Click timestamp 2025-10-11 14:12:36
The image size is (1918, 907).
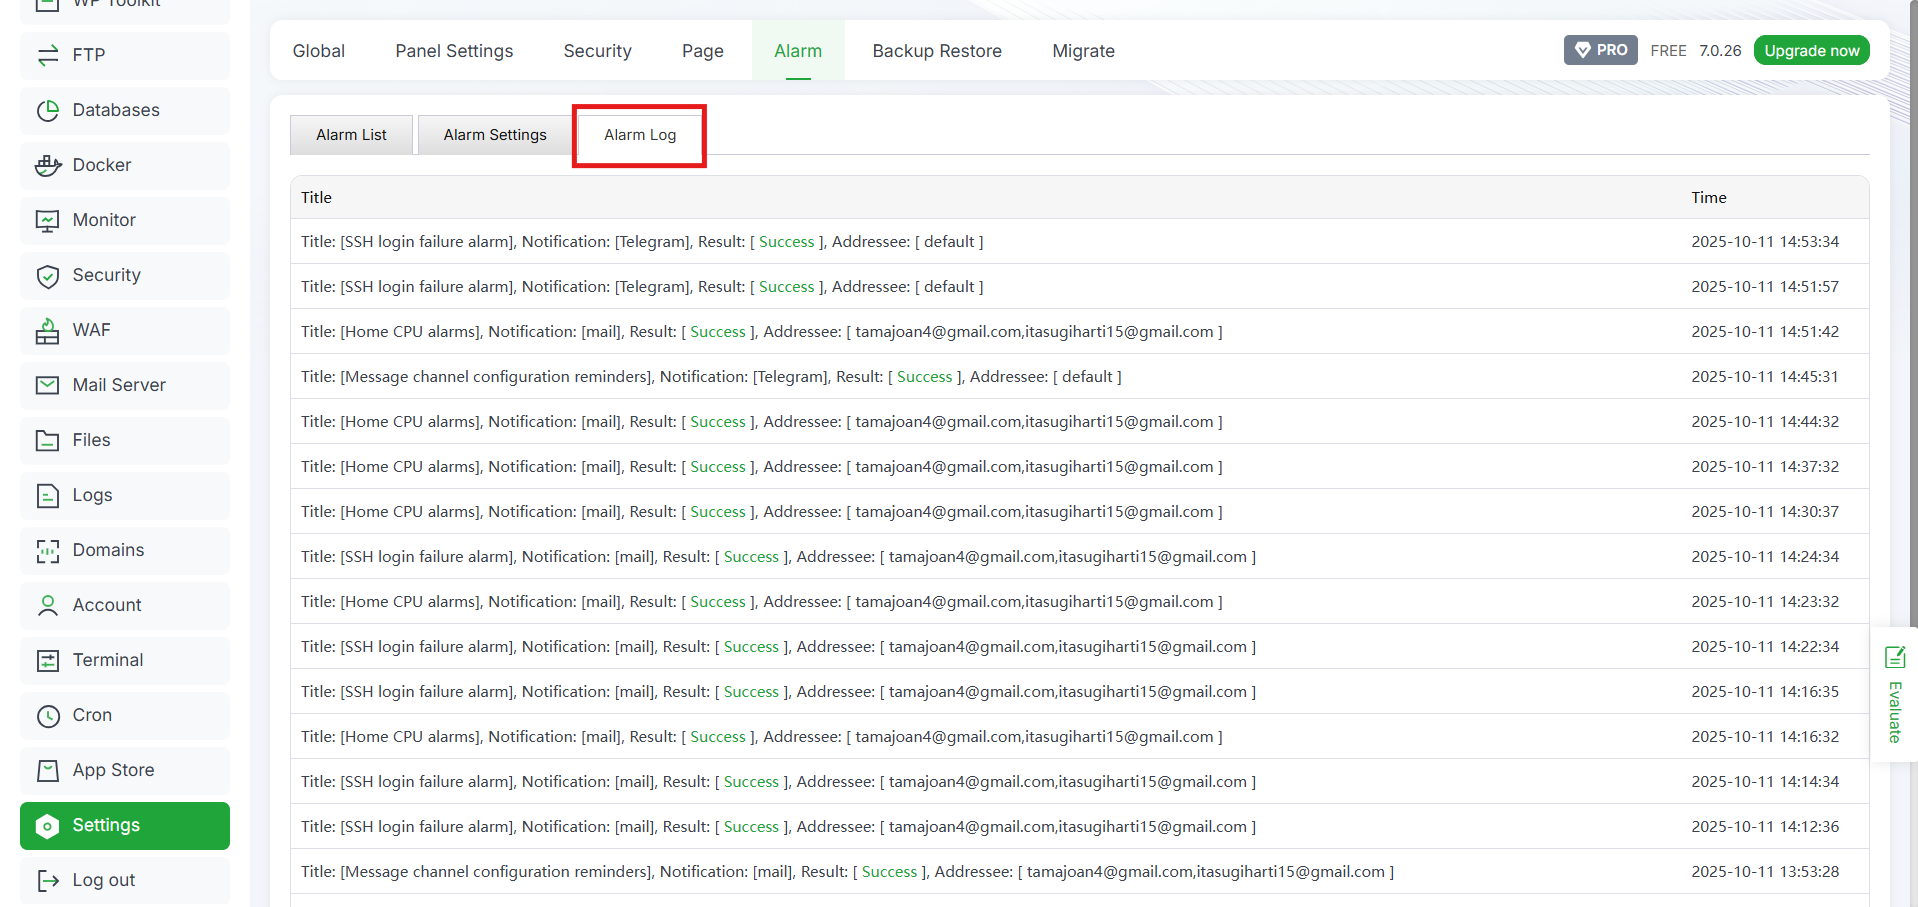[x=1765, y=827]
